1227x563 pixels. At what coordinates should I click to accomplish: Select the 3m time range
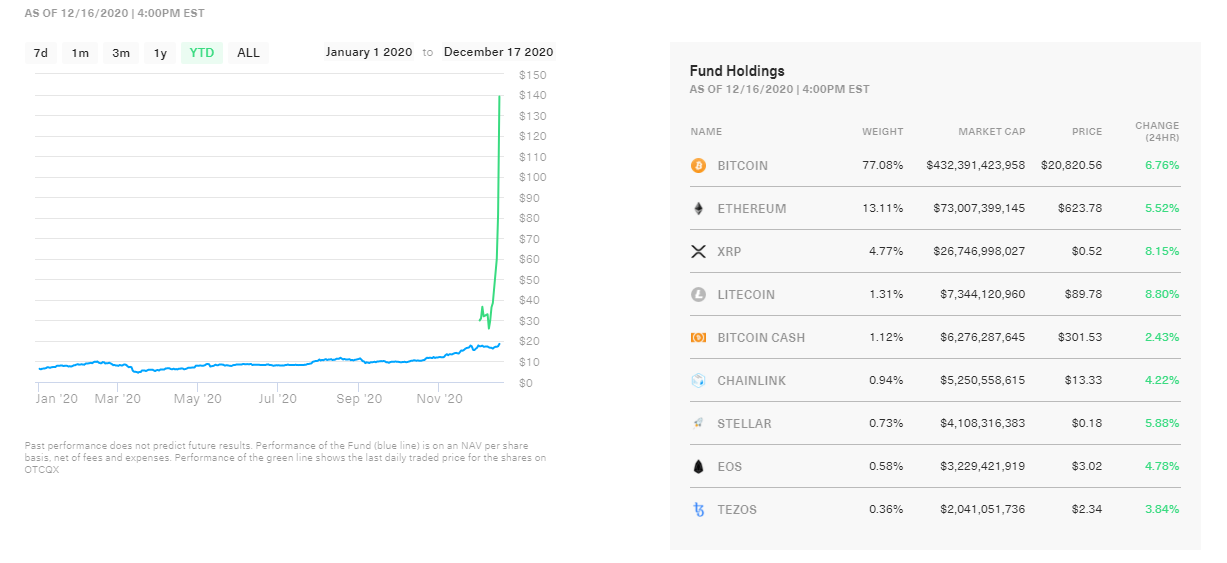(121, 53)
